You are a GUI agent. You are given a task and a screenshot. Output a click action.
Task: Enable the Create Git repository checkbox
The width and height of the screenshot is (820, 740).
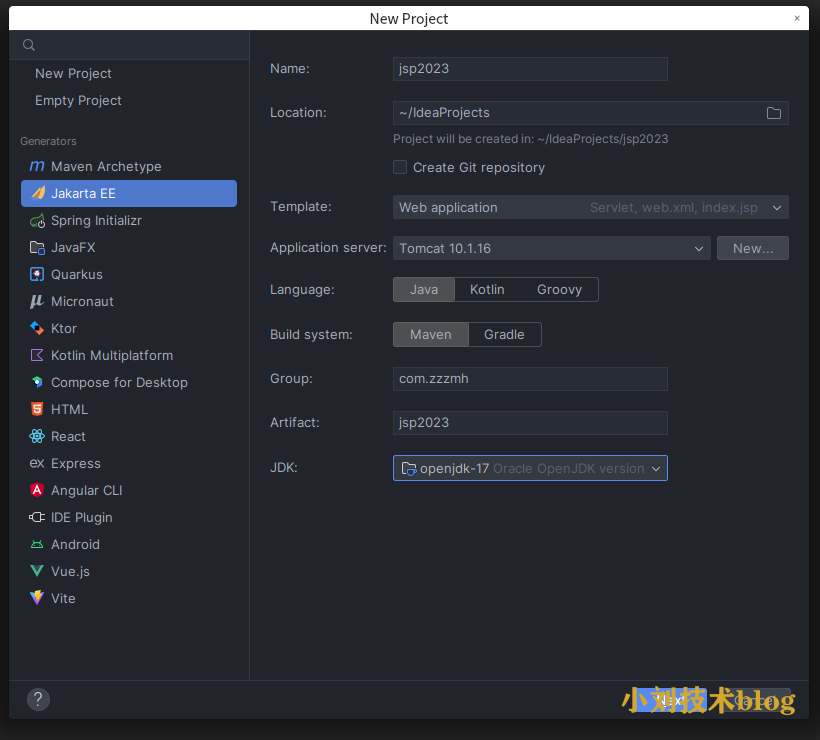(400, 167)
